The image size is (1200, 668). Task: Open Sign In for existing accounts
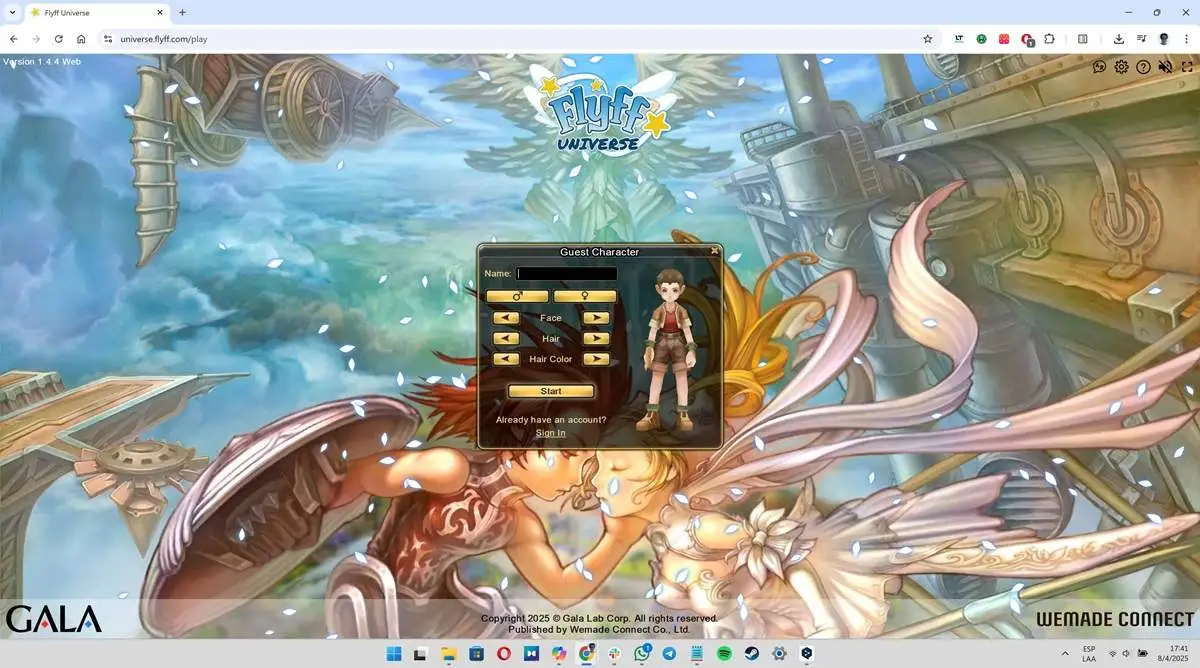[550, 432]
